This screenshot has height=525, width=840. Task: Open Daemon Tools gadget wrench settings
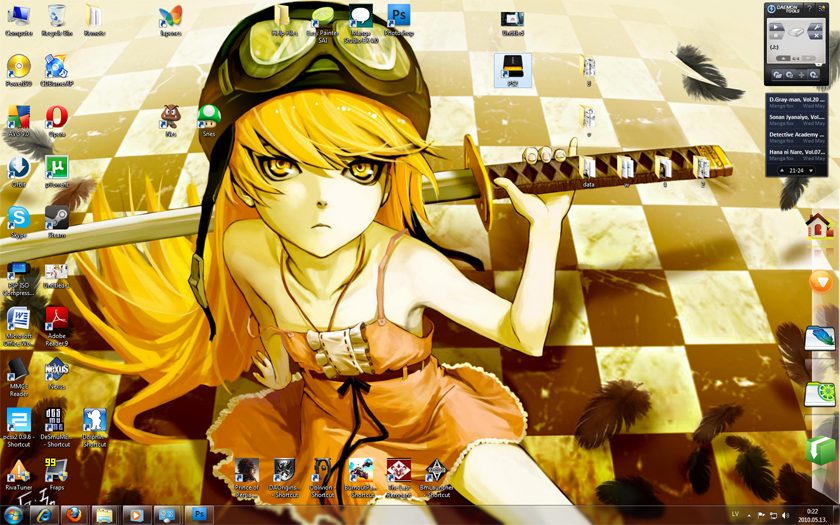pyautogui.click(x=815, y=27)
